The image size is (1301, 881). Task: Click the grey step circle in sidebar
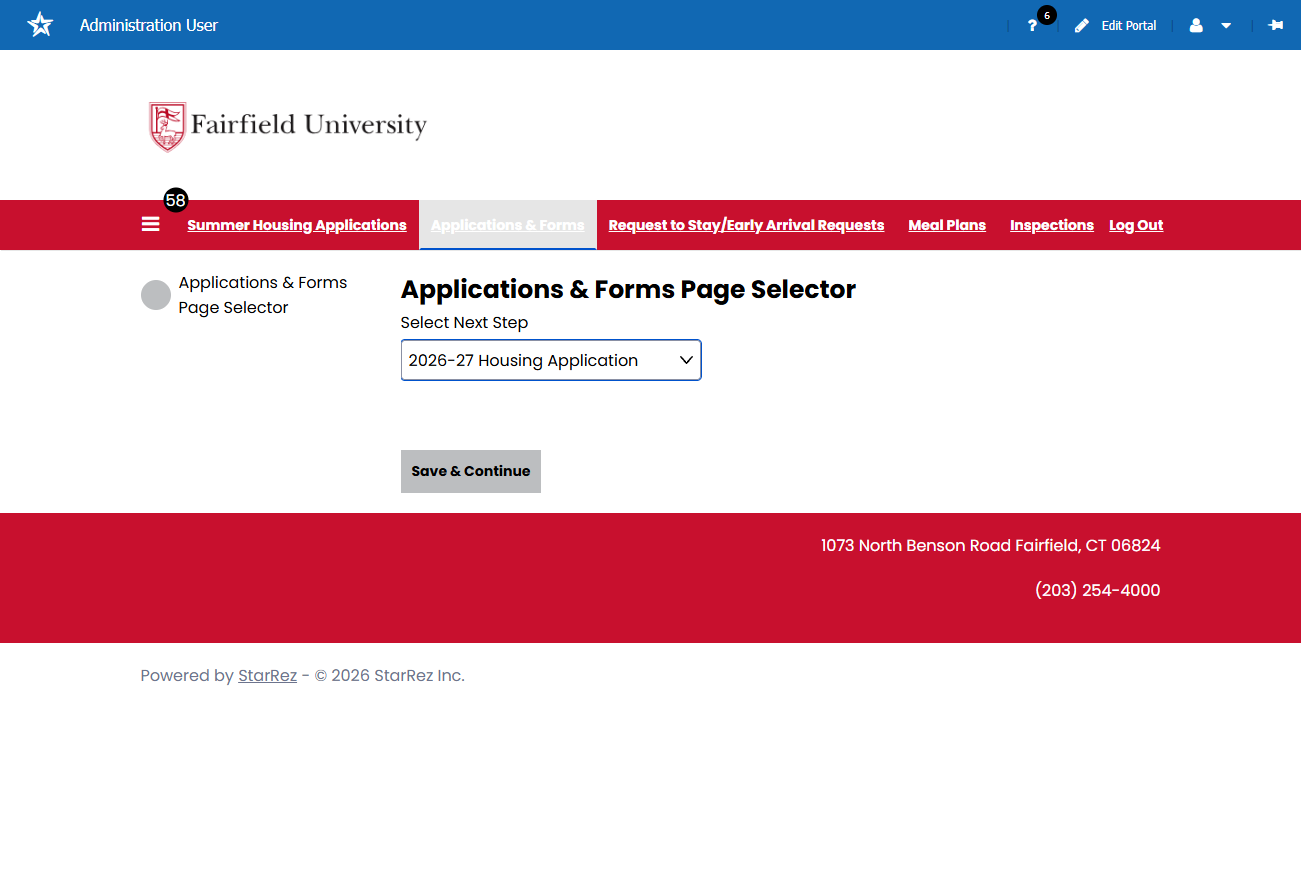[156, 295]
